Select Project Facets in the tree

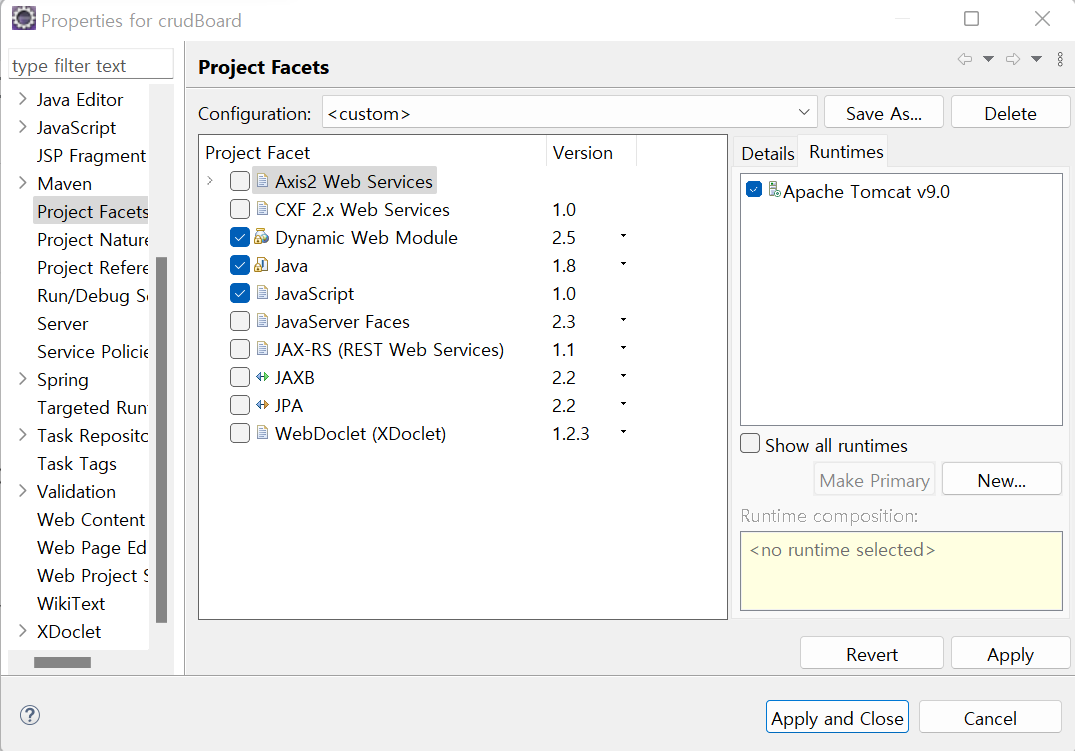pyautogui.click(x=93, y=211)
